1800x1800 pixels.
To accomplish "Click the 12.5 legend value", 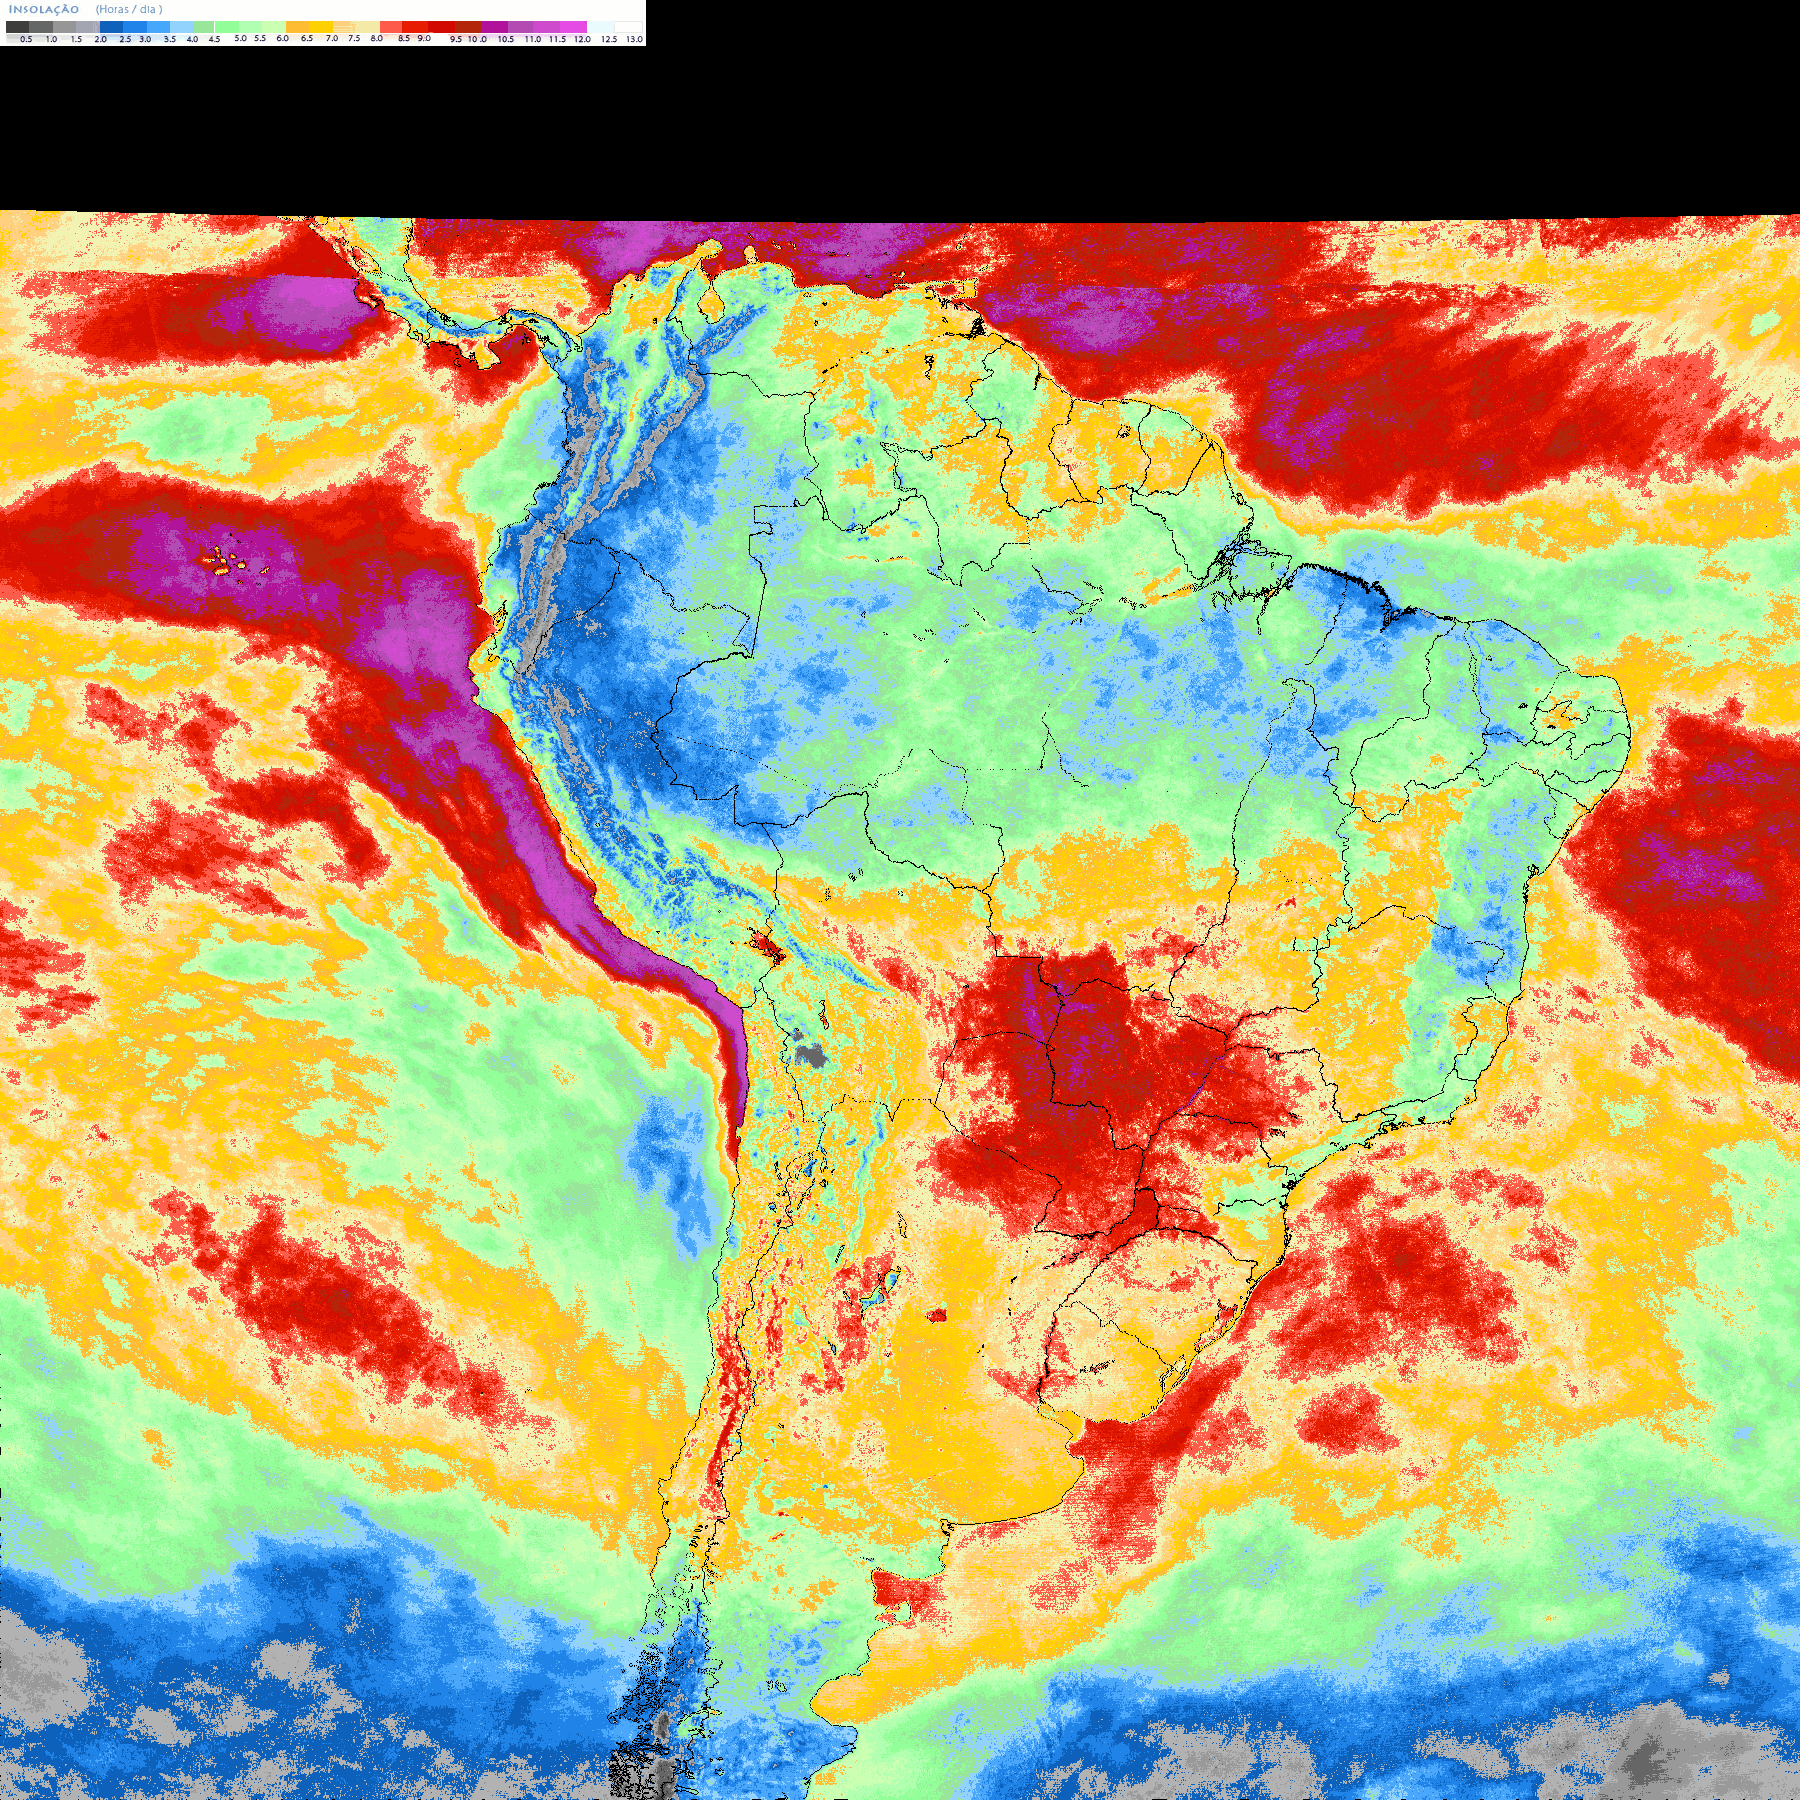I will [609, 39].
